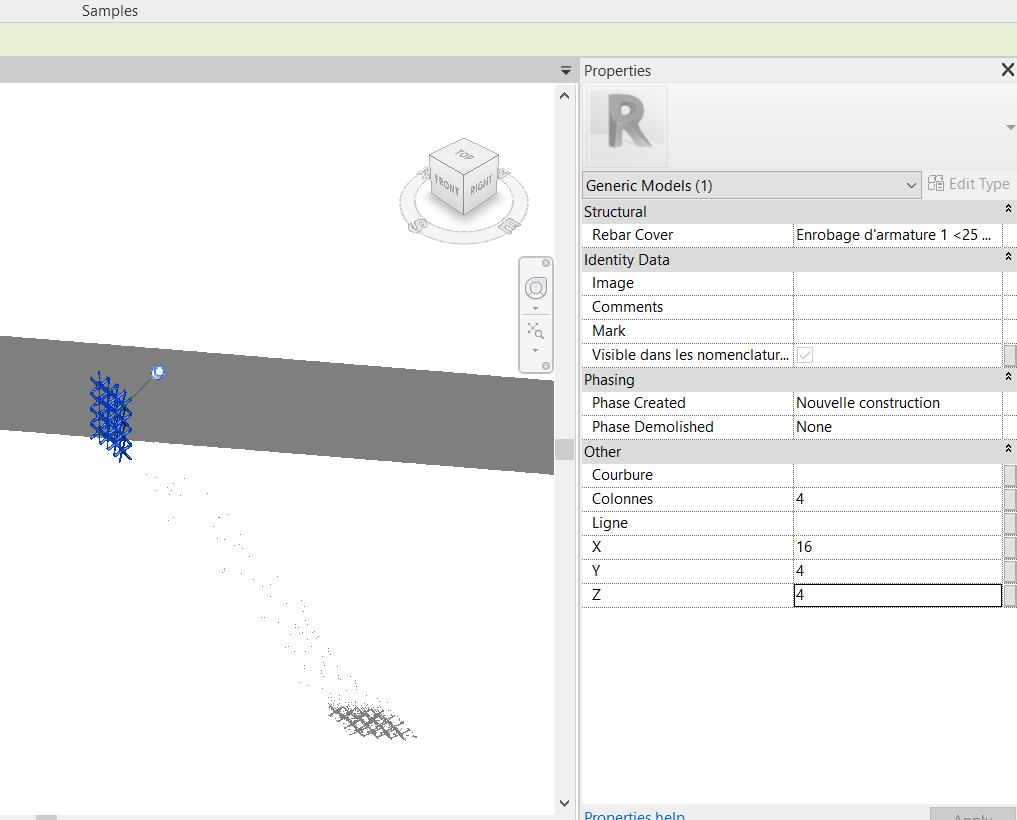Toggle the Visible dans les nomenclatures checkbox

pyautogui.click(x=804, y=355)
